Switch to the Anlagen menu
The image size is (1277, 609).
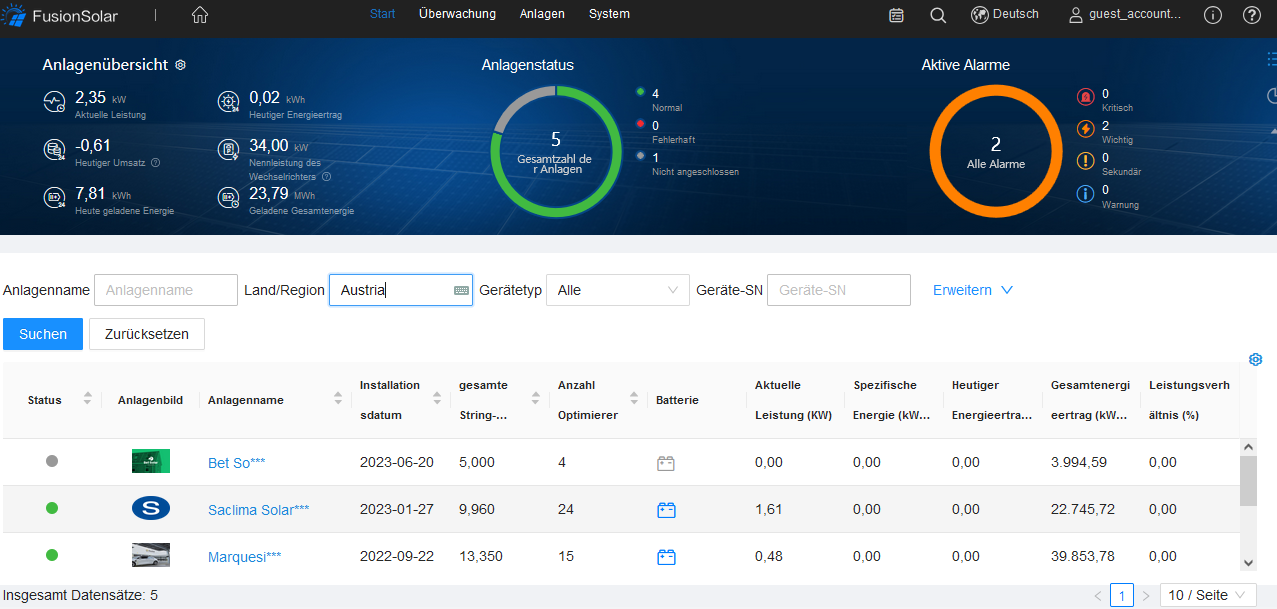(x=542, y=14)
